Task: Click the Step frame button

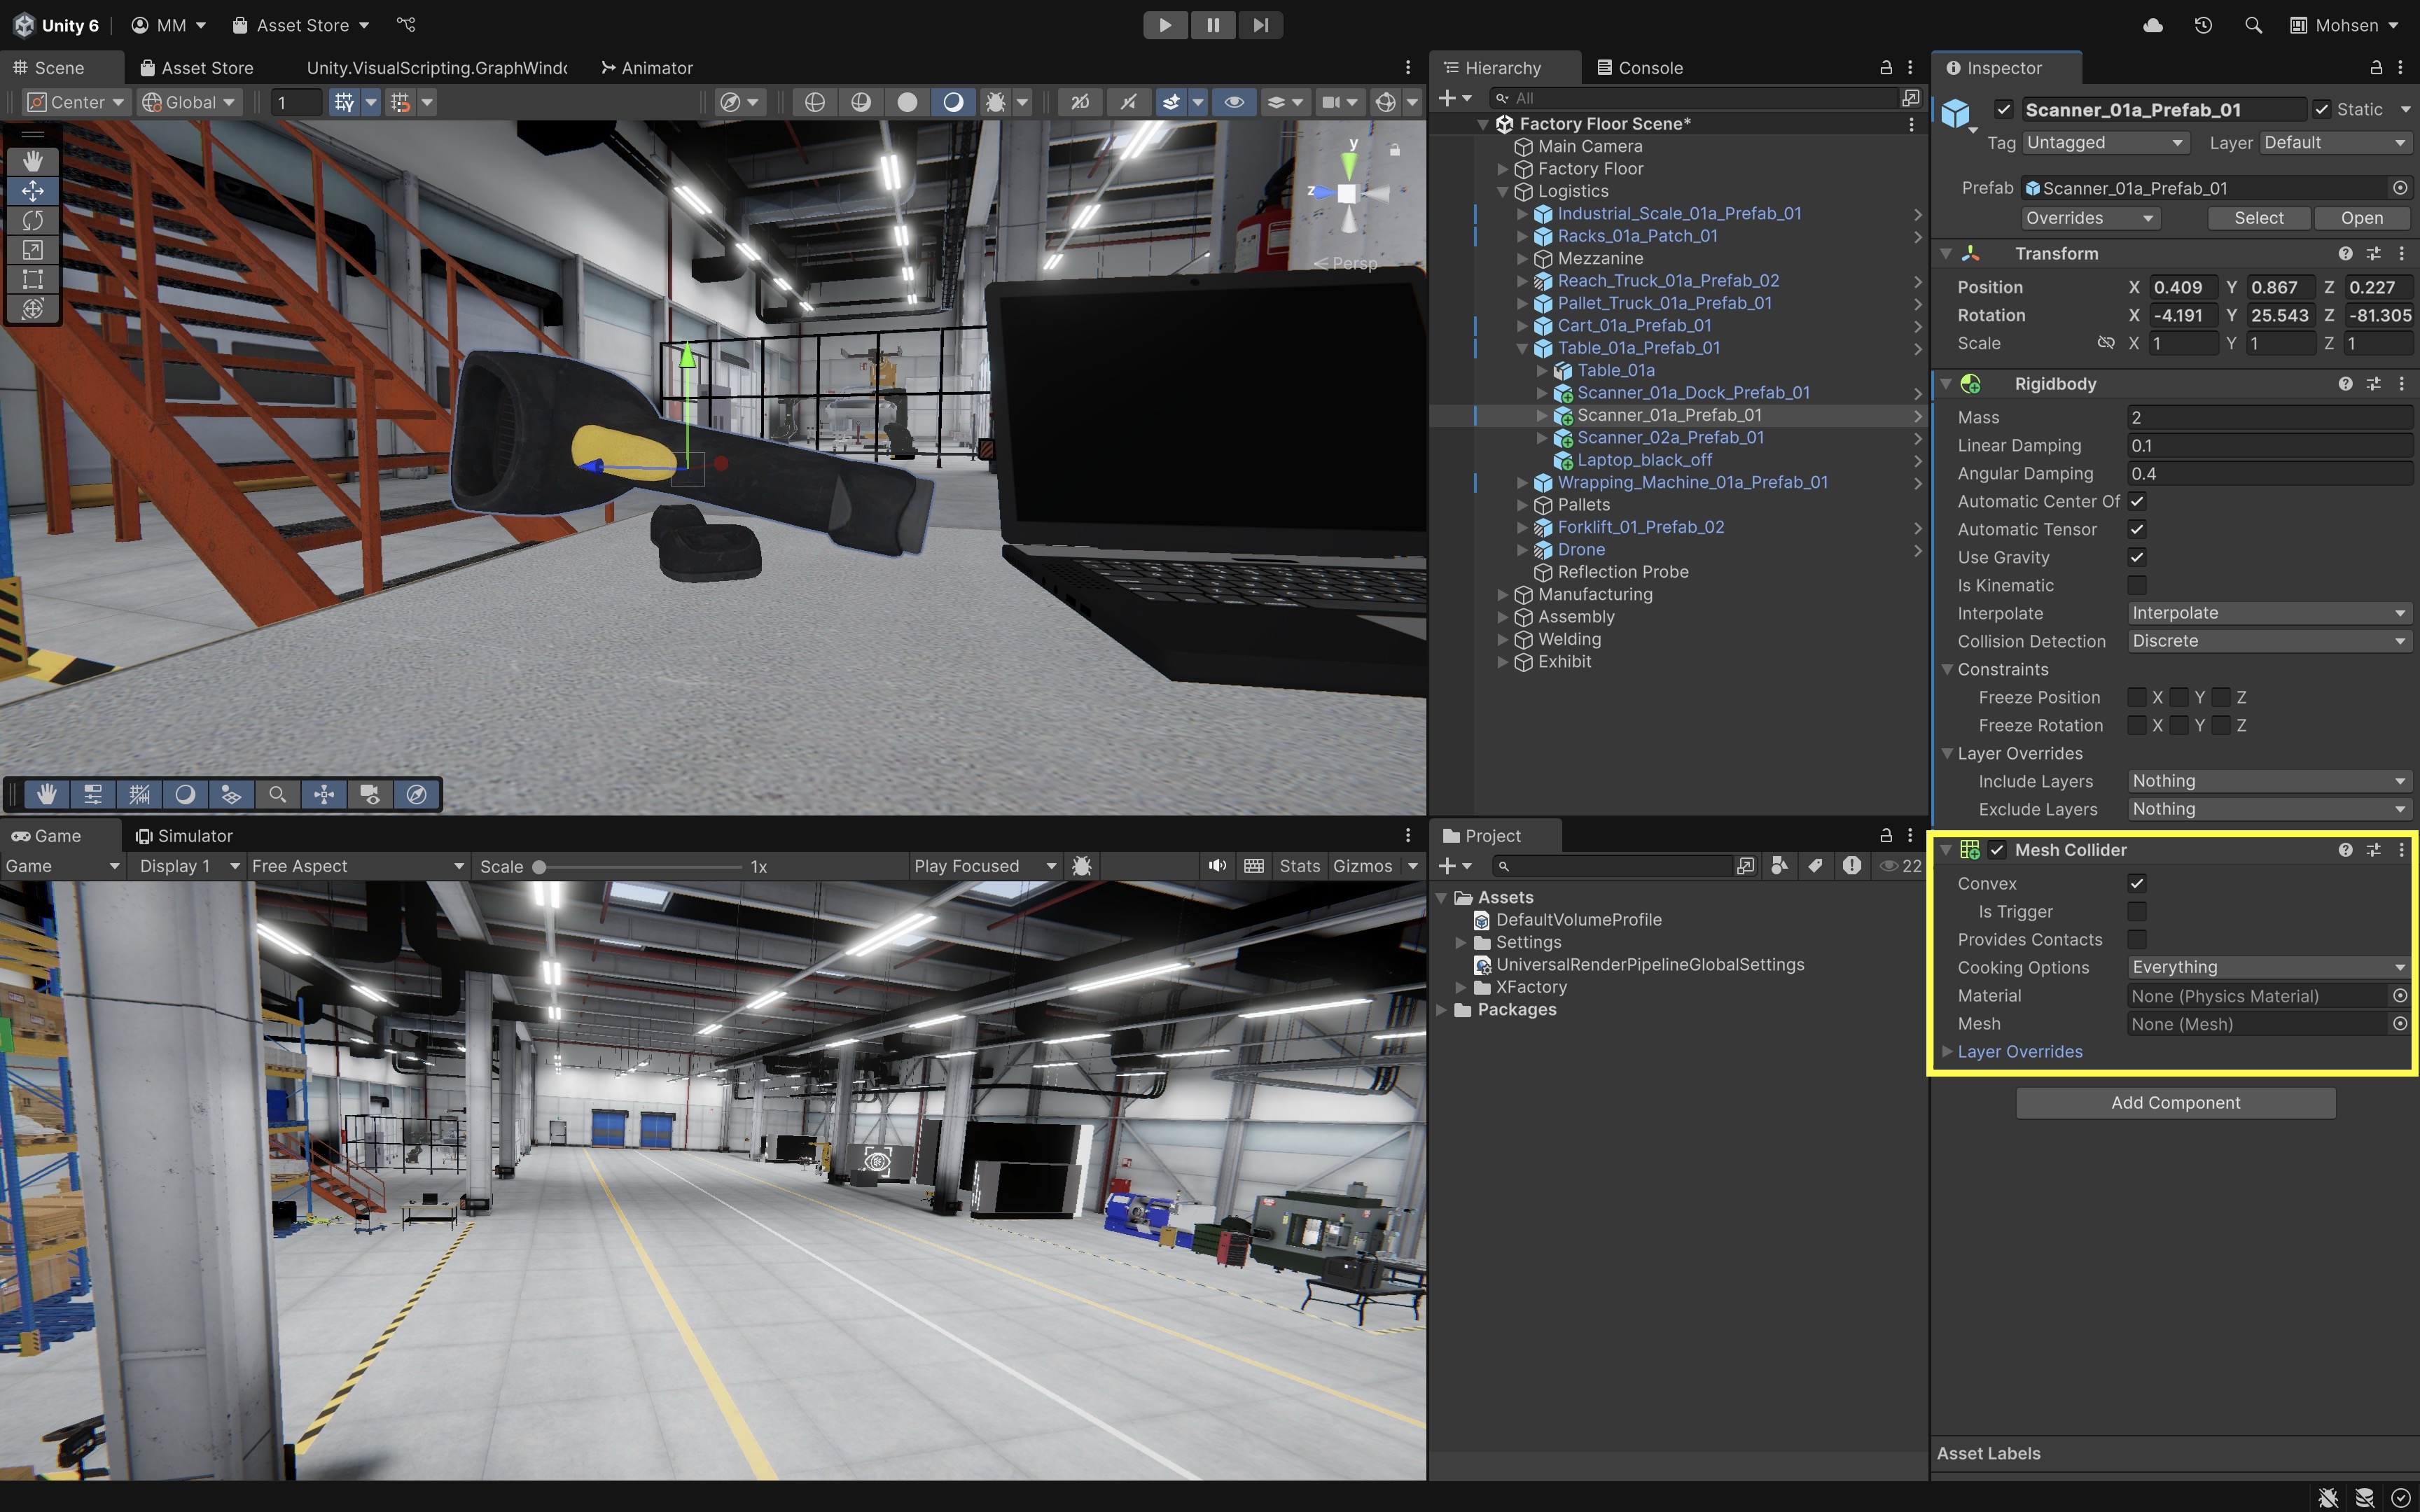Action: (1260, 25)
